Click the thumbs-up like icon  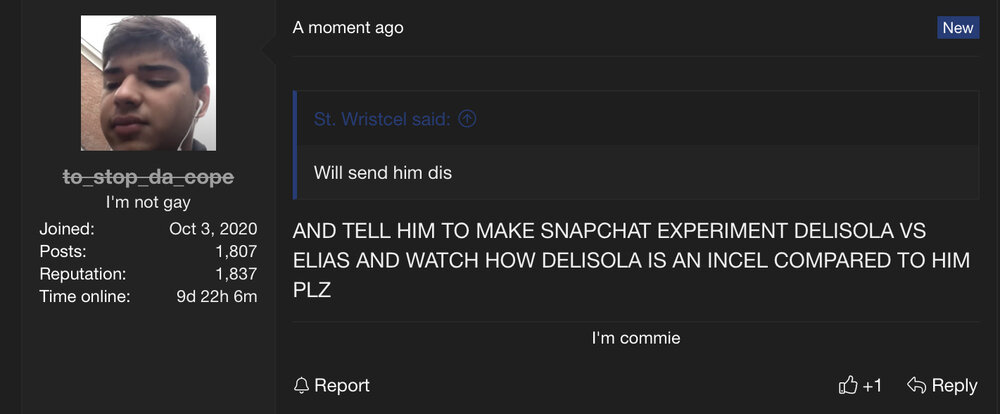click(848, 385)
